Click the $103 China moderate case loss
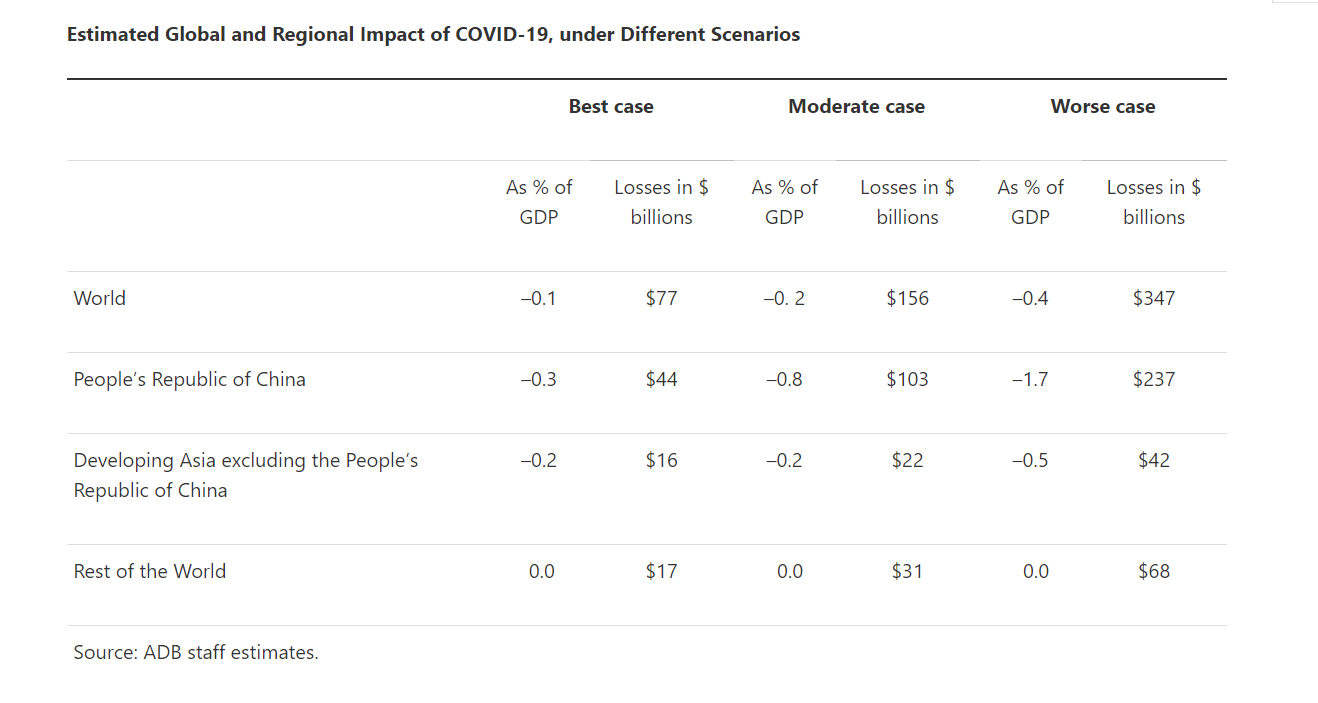This screenshot has height=703, width=1318. point(907,379)
